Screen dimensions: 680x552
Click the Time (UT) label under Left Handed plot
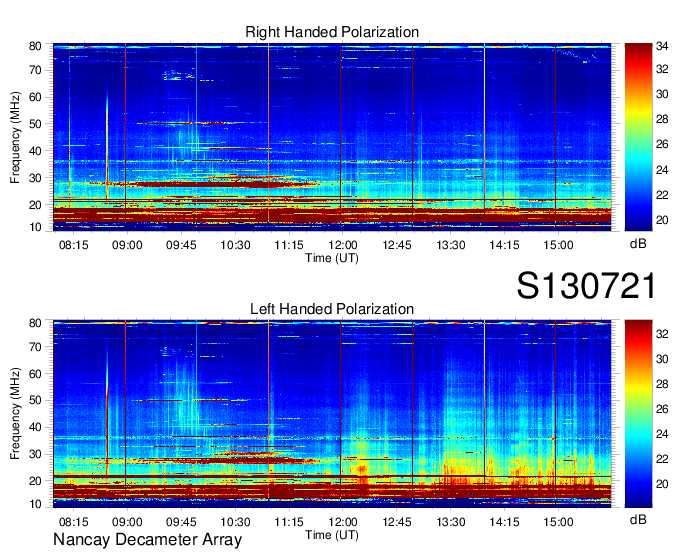pos(332,535)
